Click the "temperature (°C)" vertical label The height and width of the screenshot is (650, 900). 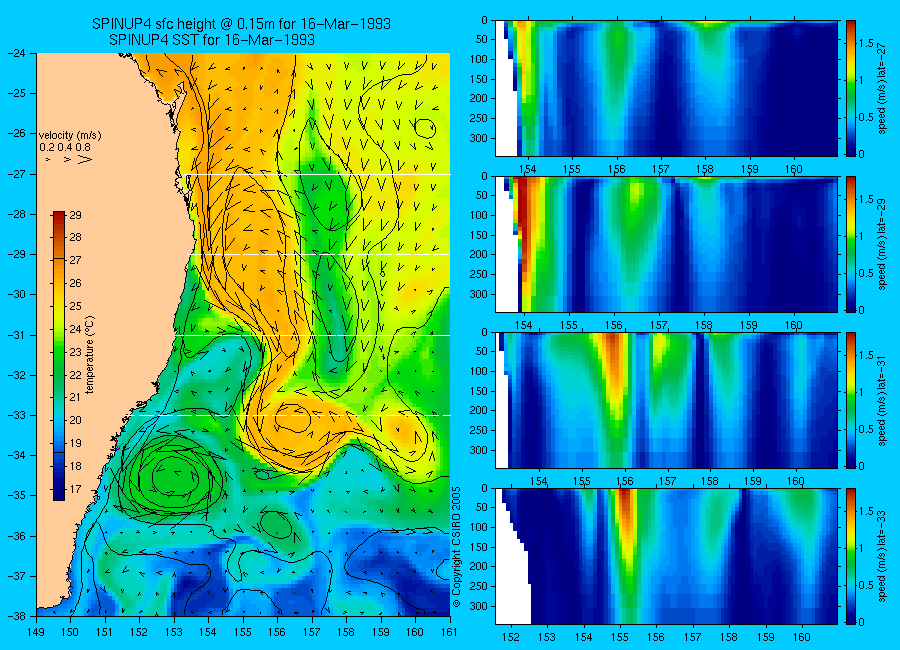coord(90,354)
